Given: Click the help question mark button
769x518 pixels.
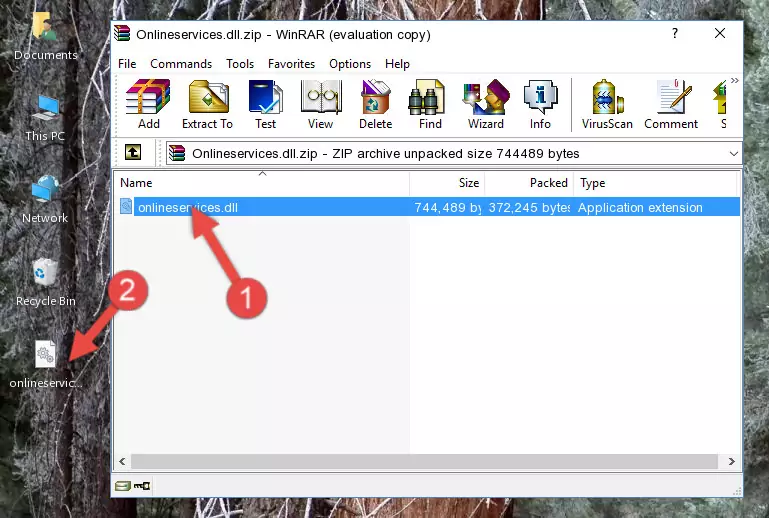Looking at the screenshot, I should pos(675,33).
